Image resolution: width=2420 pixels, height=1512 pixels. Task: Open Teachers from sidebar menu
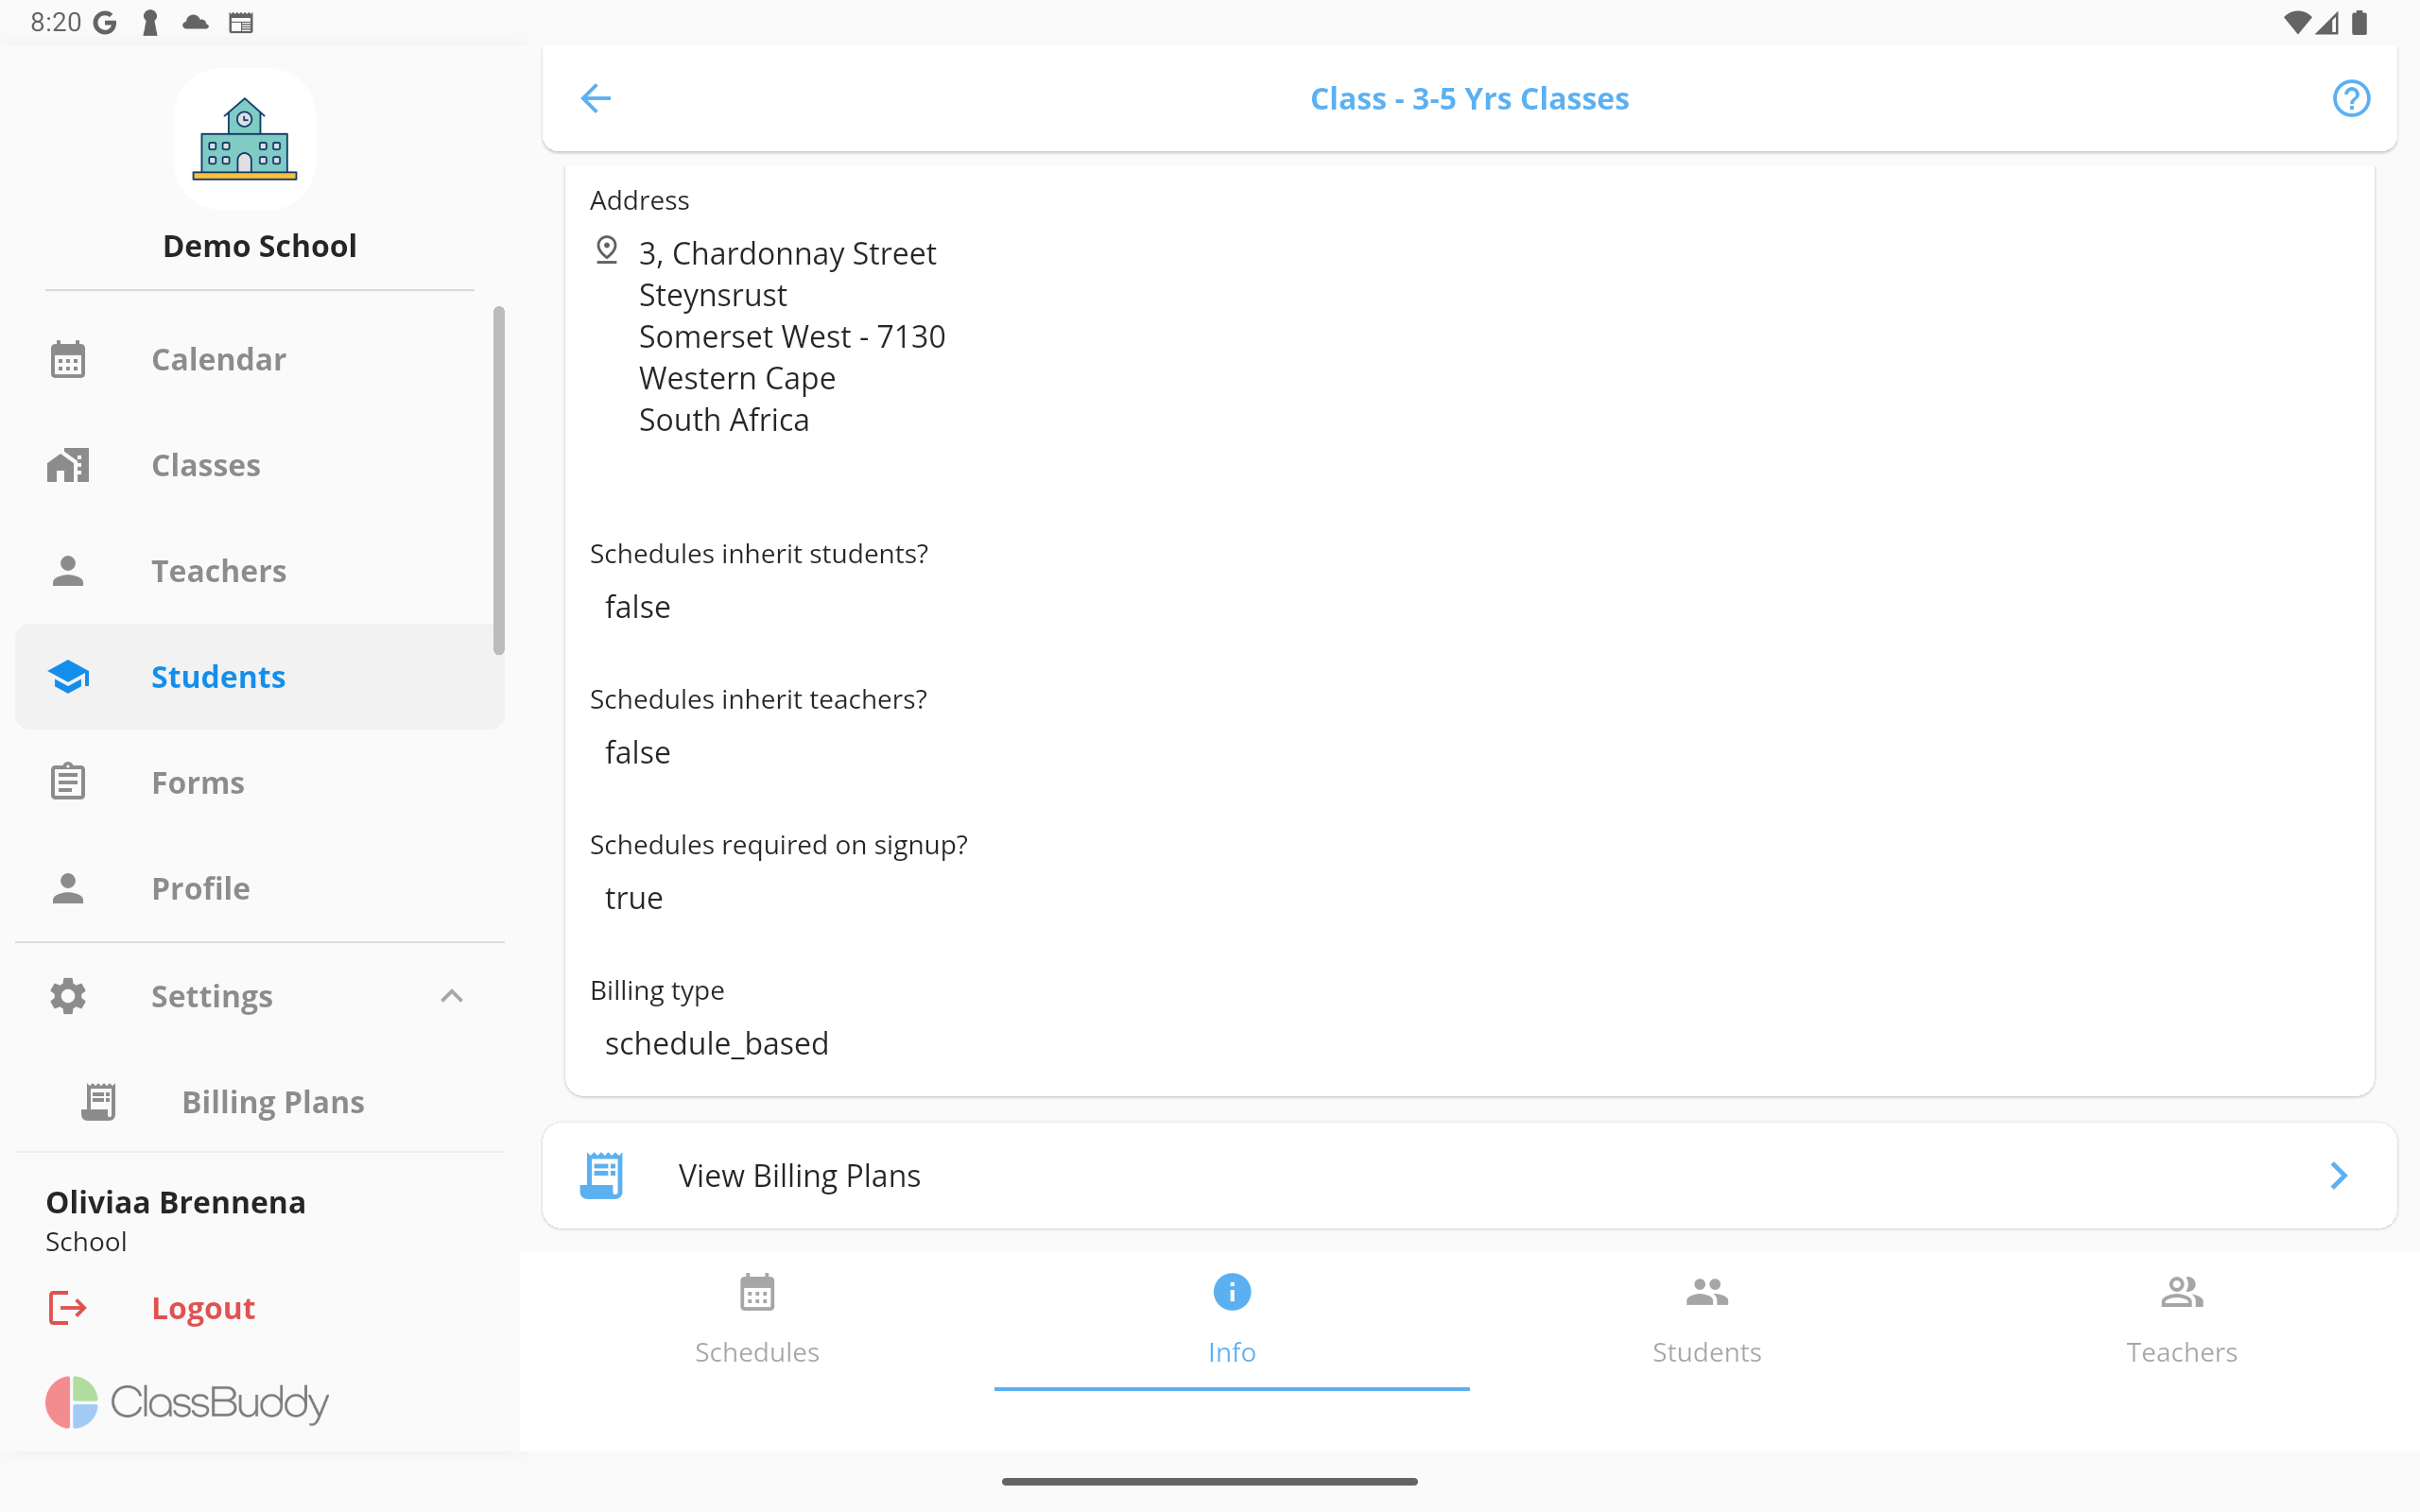point(260,571)
